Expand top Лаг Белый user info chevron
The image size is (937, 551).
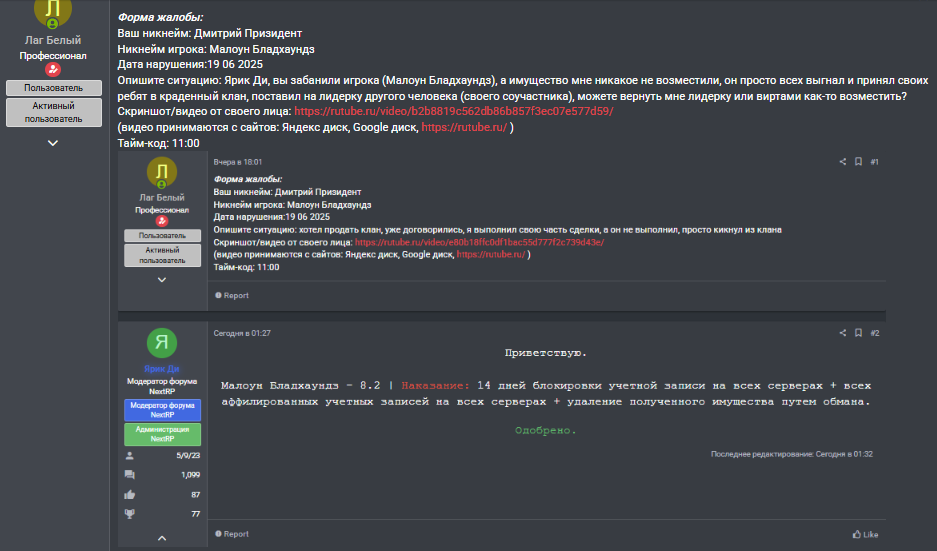[x=53, y=143]
